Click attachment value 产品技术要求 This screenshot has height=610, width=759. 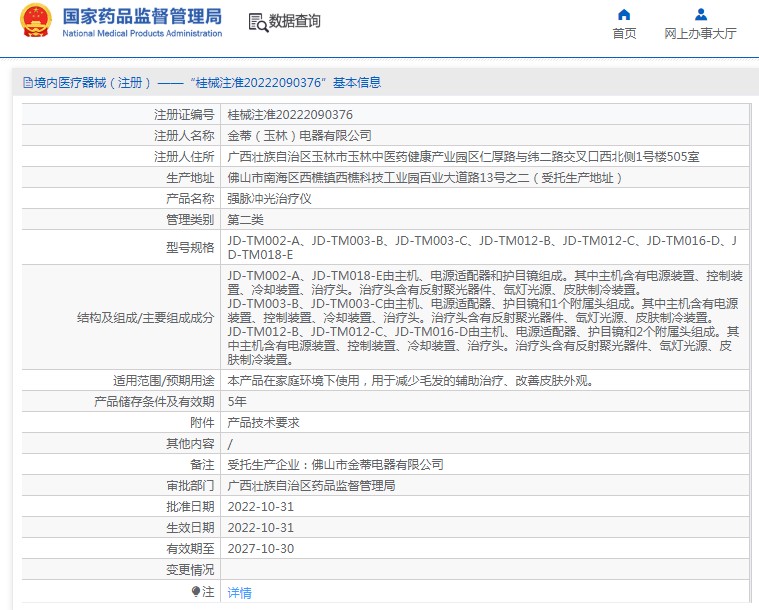263,423
